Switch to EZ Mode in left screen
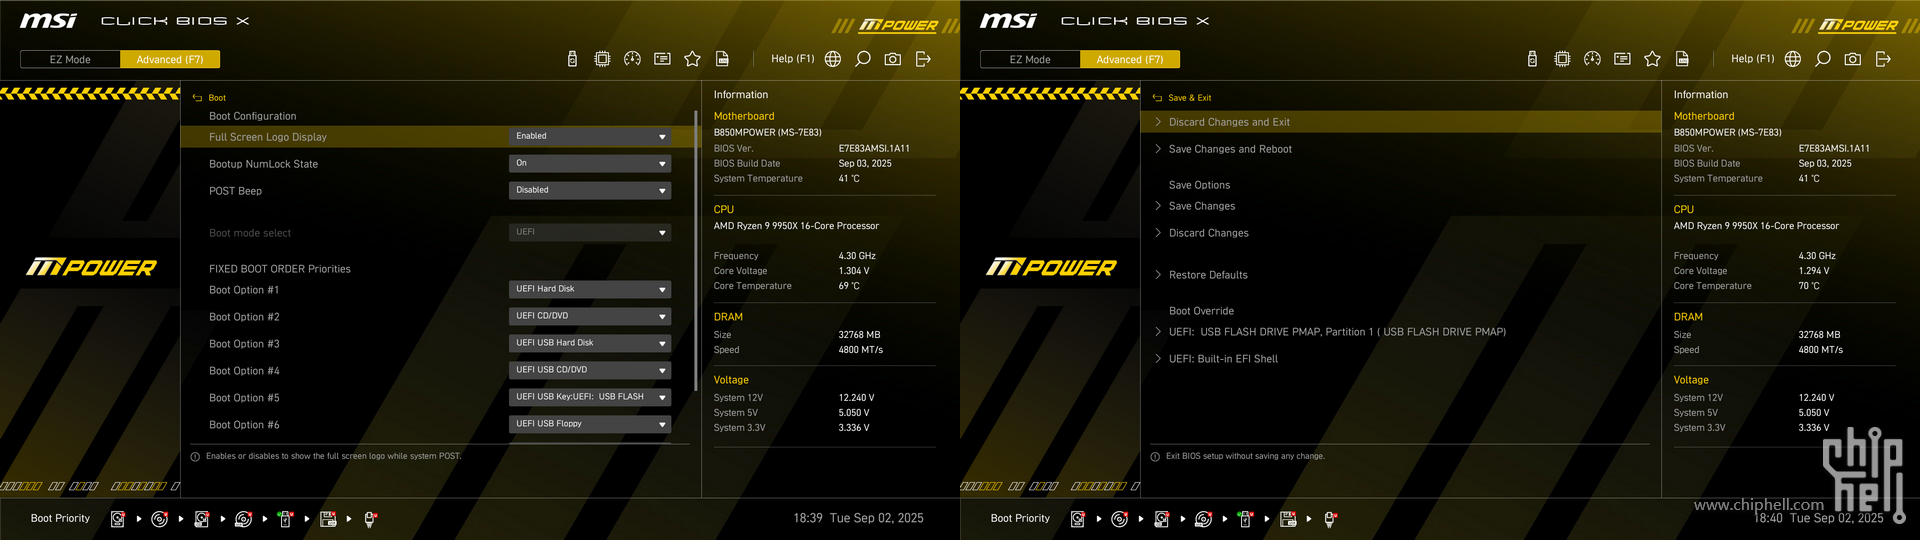The image size is (1920, 540). click(x=70, y=60)
